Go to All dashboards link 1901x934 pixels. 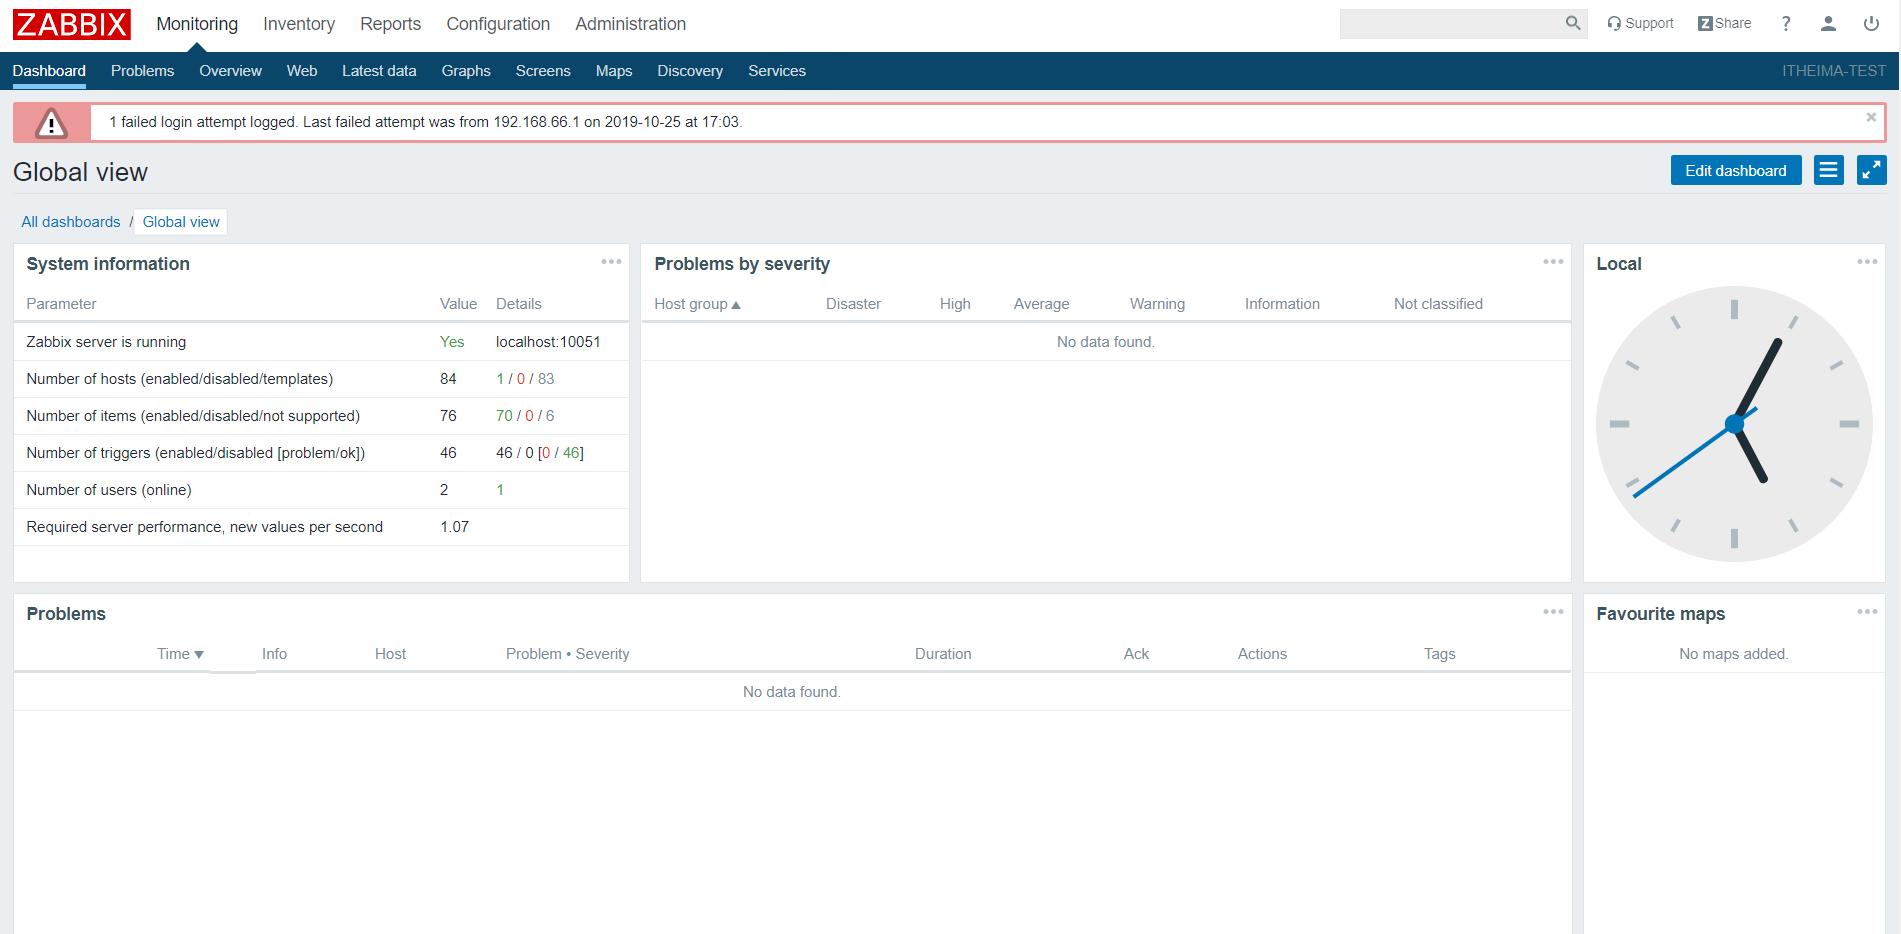click(71, 222)
